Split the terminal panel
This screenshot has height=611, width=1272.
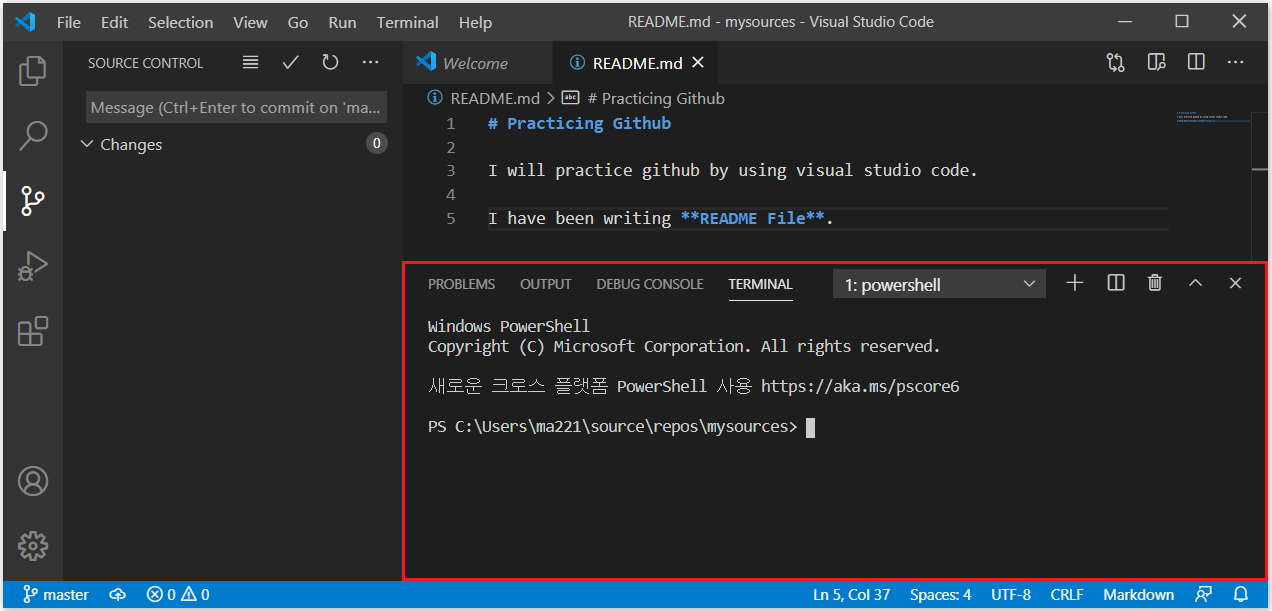[x=1116, y=283]
